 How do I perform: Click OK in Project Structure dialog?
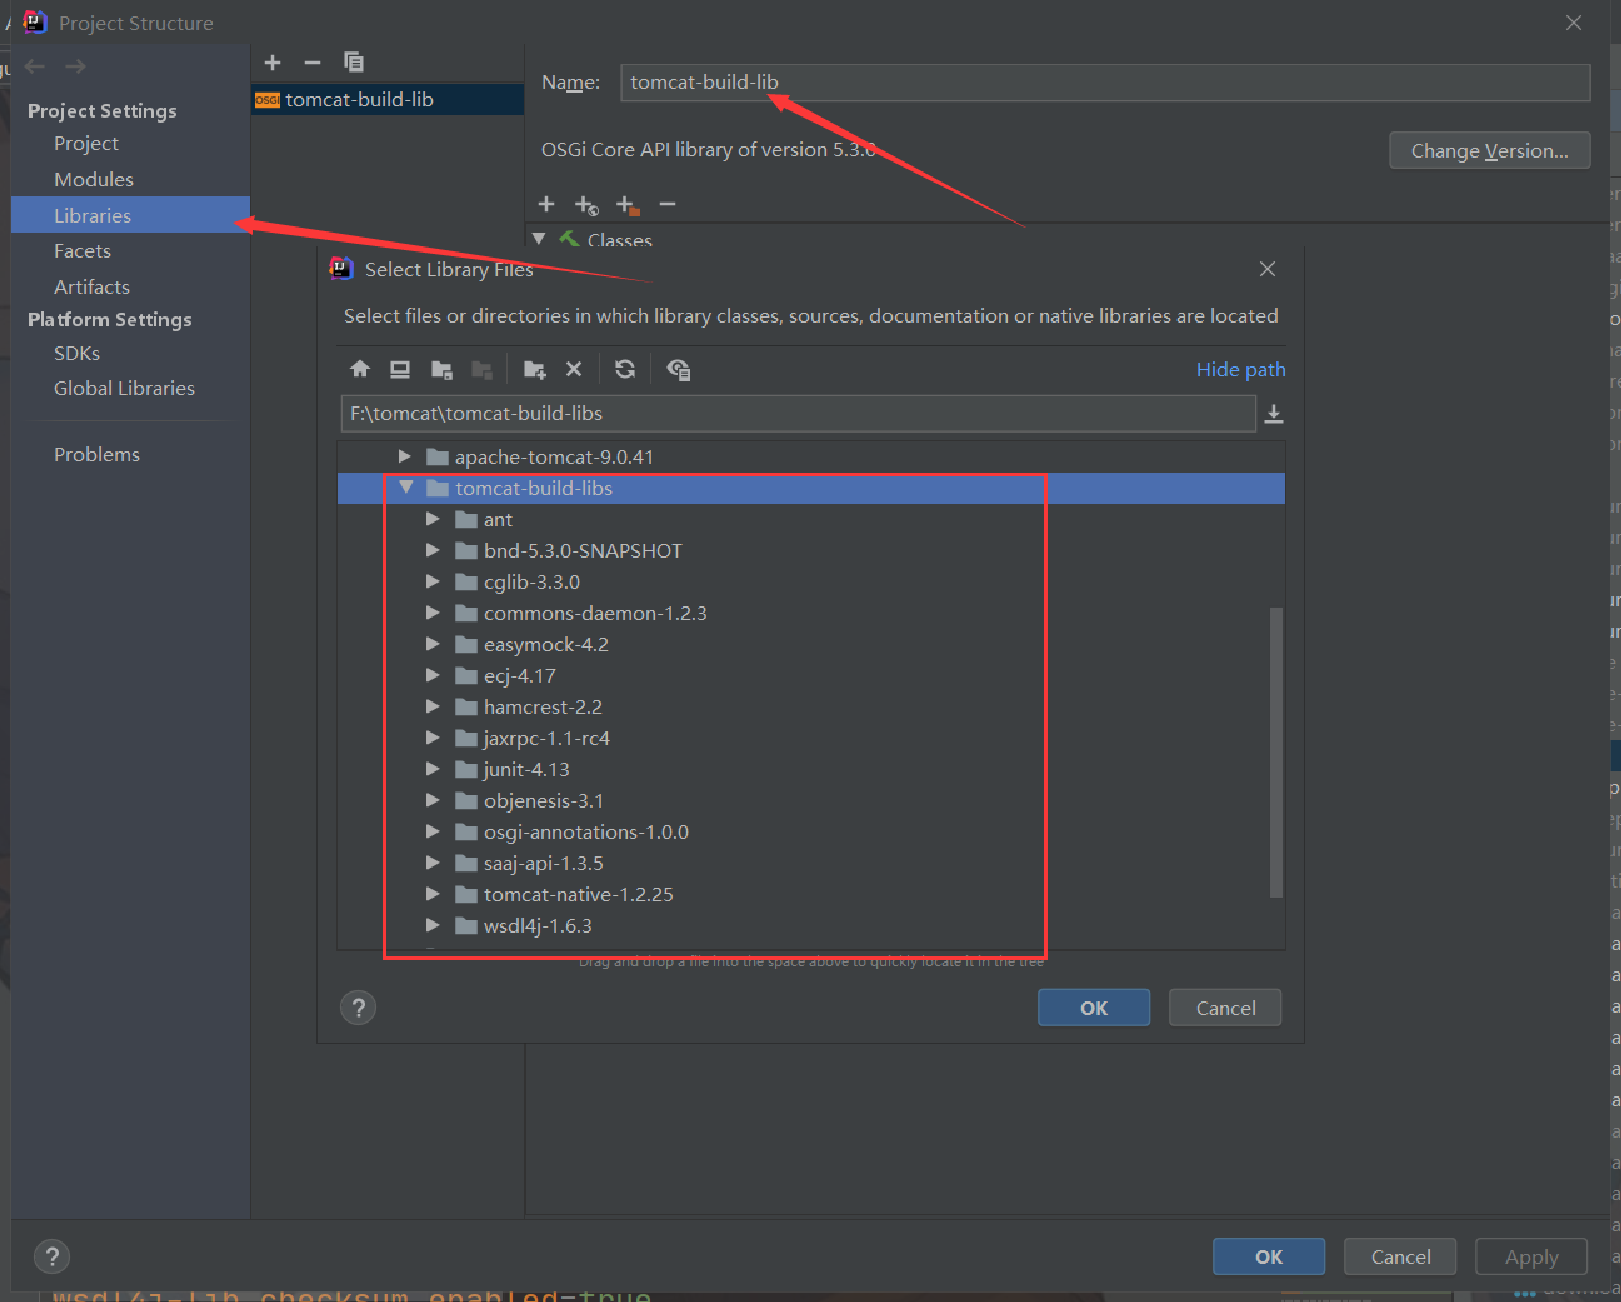coord(1269,1256)
